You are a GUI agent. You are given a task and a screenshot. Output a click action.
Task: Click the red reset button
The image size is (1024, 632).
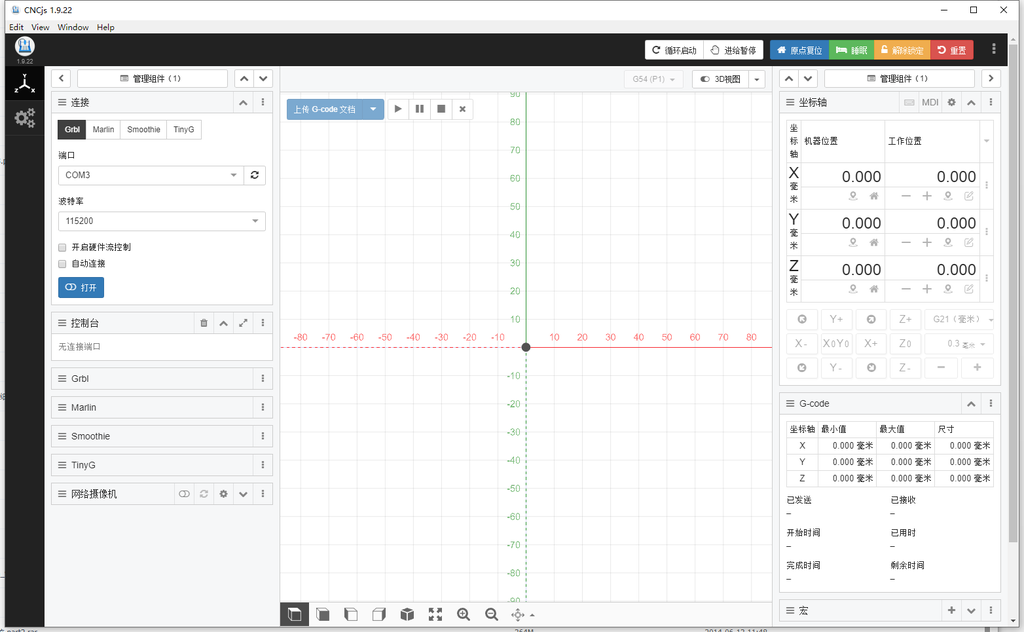(x=952, y=50)
